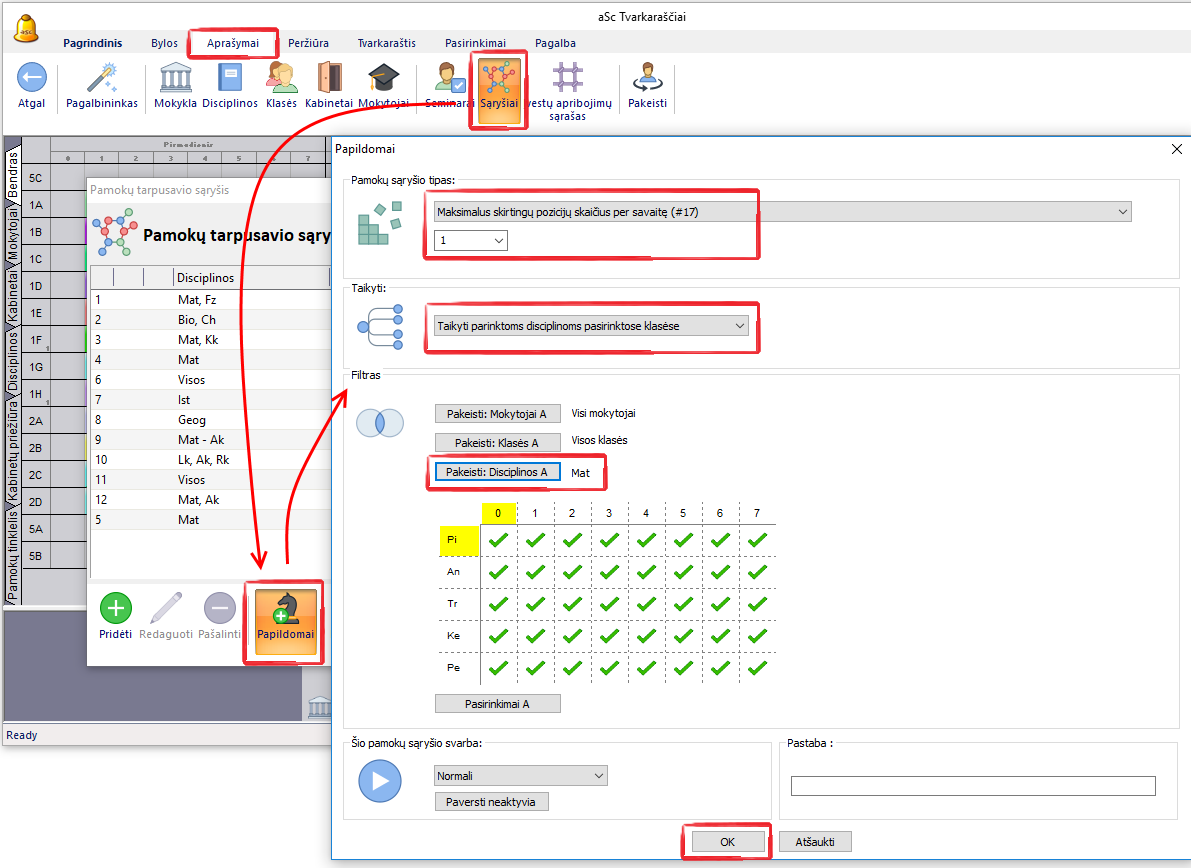Click the green Pridėti plus icon
The image size is (1191, 868).
[116, 608]
